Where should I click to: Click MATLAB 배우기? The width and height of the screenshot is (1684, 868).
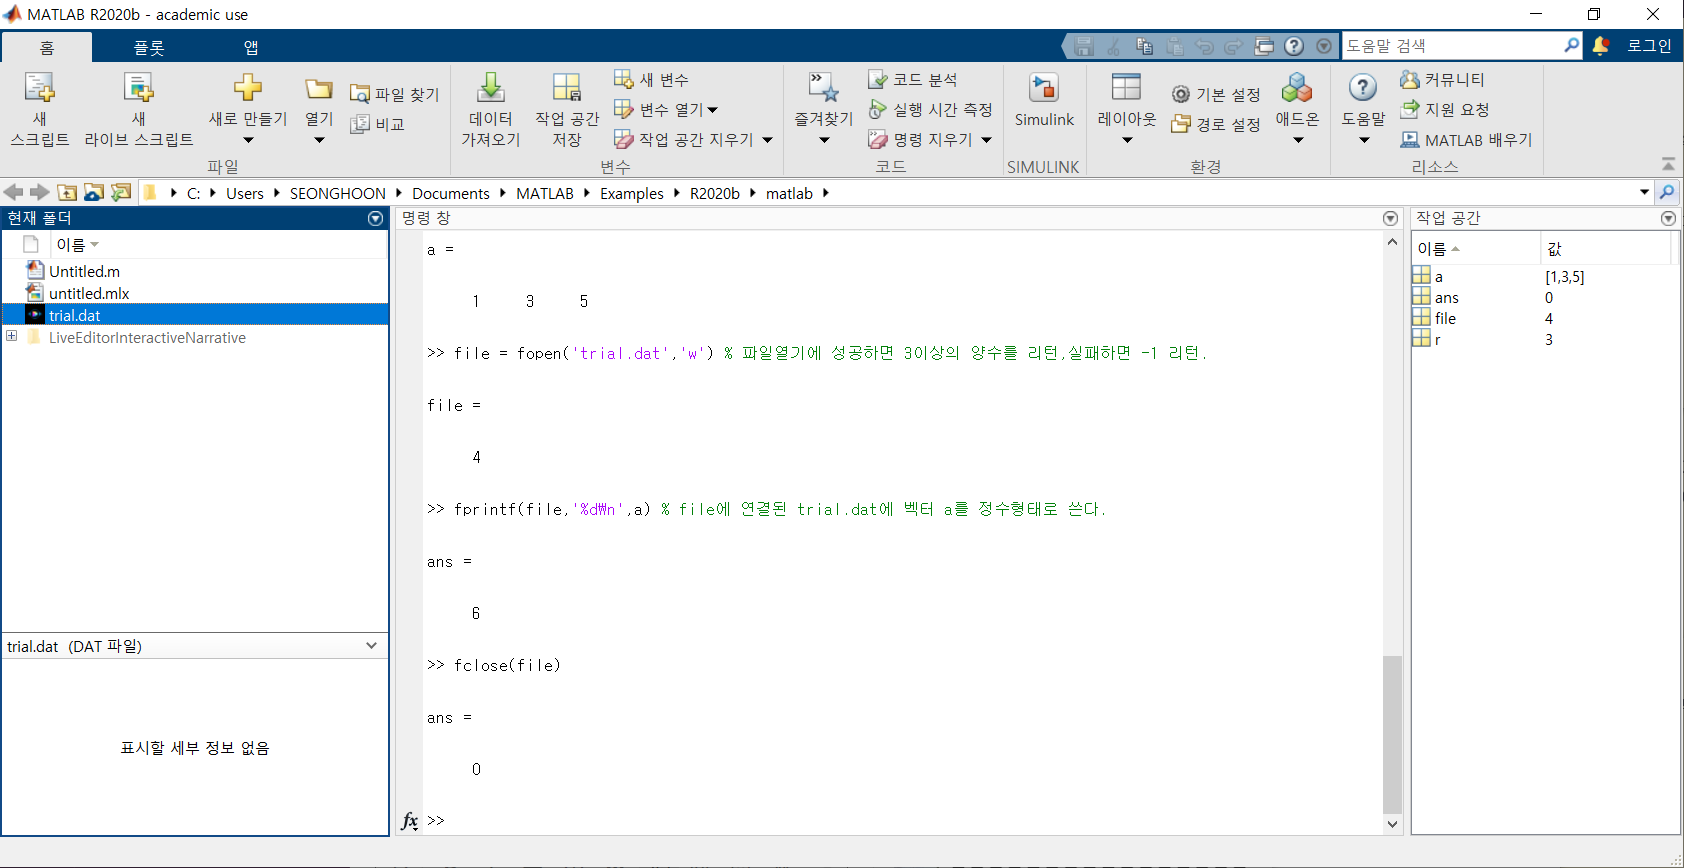(1466, 140)
